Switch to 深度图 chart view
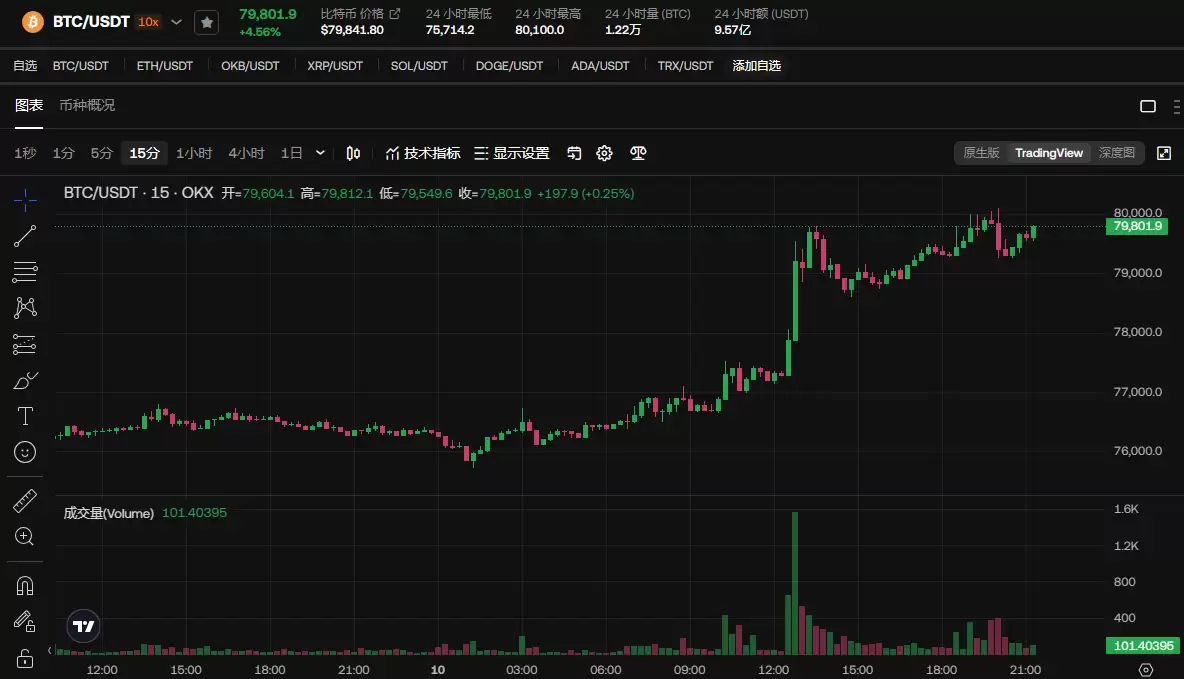This screenshot has height=679, width=1184. tap(1116, 153)
